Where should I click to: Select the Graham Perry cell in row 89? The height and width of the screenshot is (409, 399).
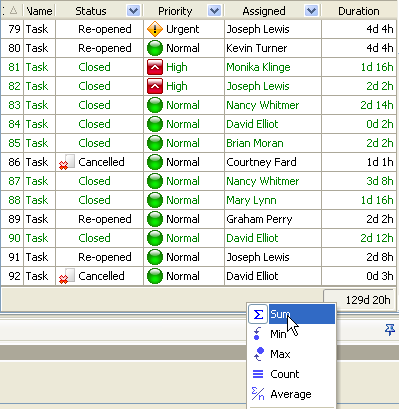[x=273, y=219]
